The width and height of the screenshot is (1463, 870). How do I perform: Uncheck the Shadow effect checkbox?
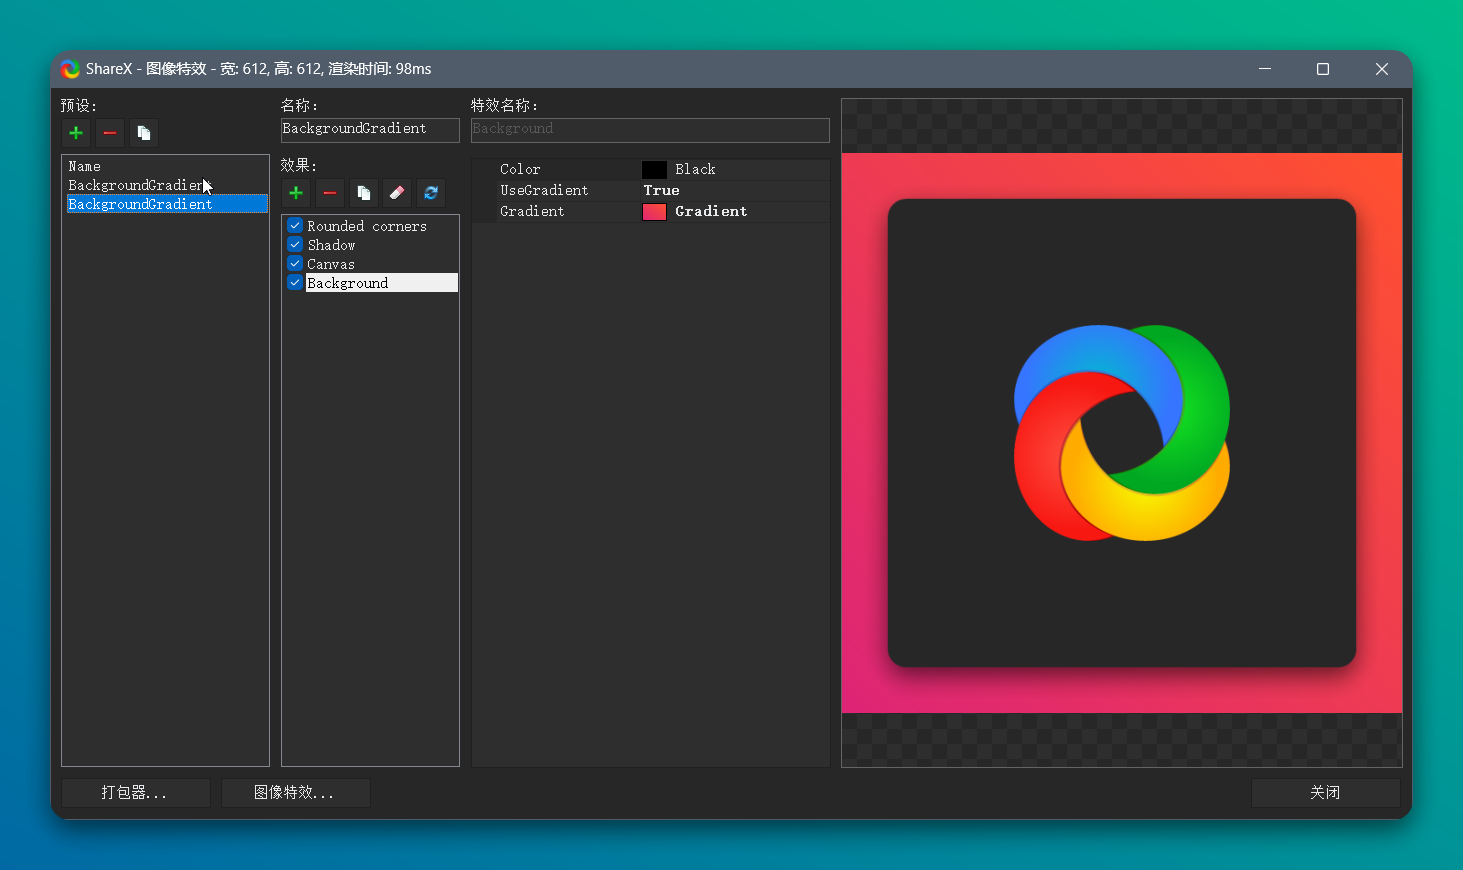pyautogui.click(x=295, y=245)
